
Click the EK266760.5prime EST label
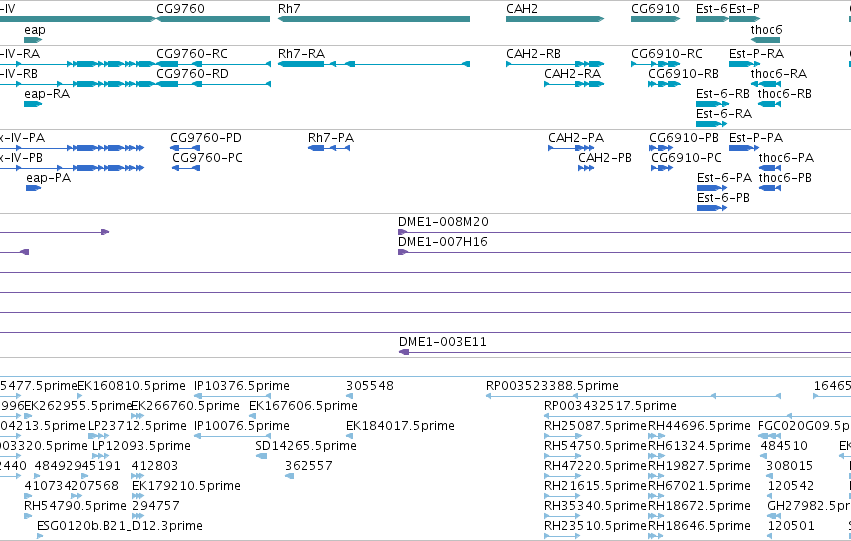coord(185,406)
